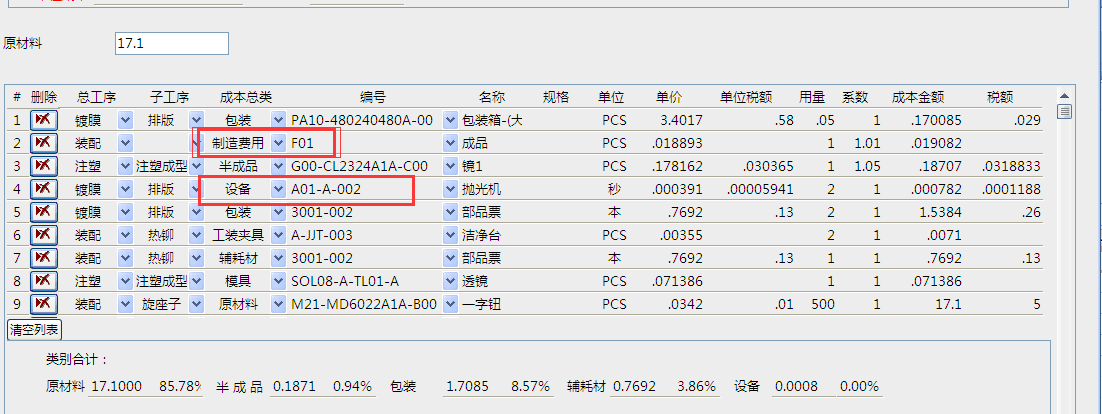This screenshot has width=1102, height=414.
Task: Click the 清空列表 button
Action: click(34, 329)
